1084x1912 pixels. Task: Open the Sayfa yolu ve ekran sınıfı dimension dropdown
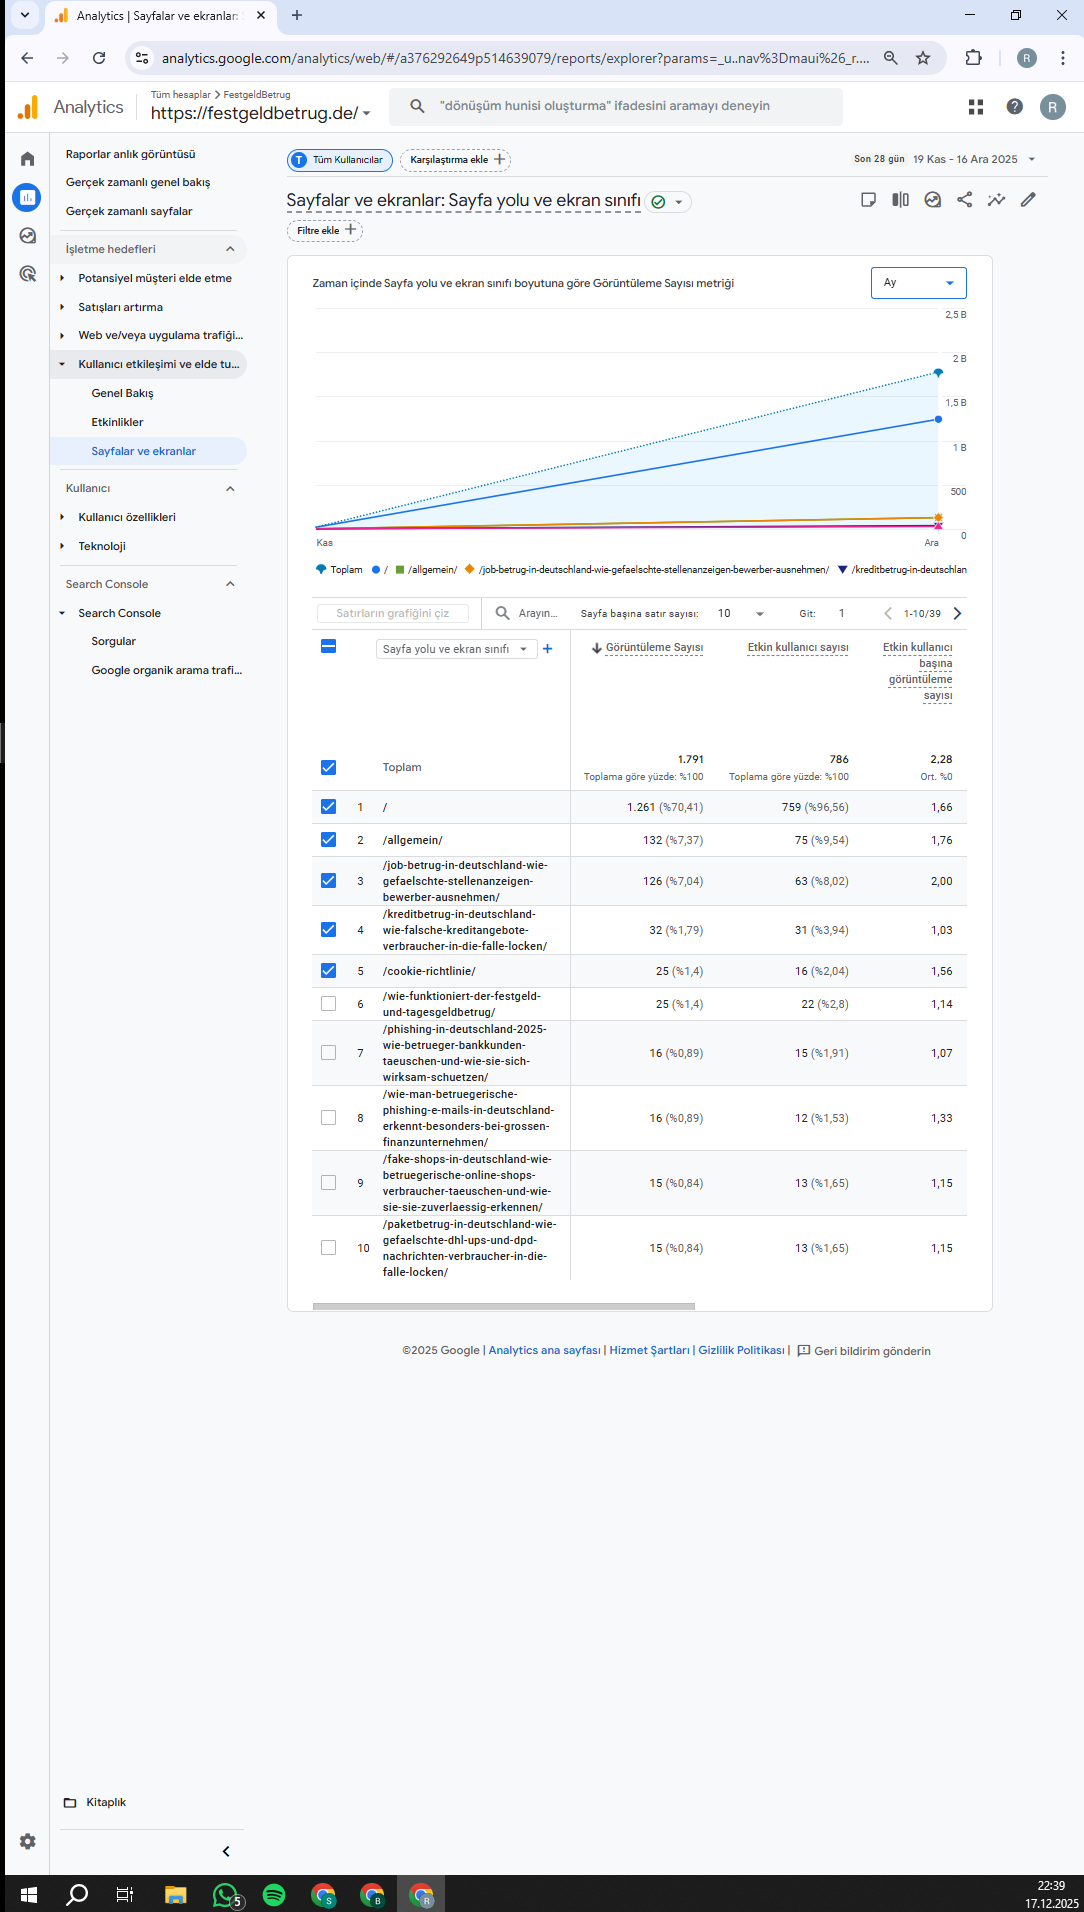pyautogui.click(x=456, y=649)
